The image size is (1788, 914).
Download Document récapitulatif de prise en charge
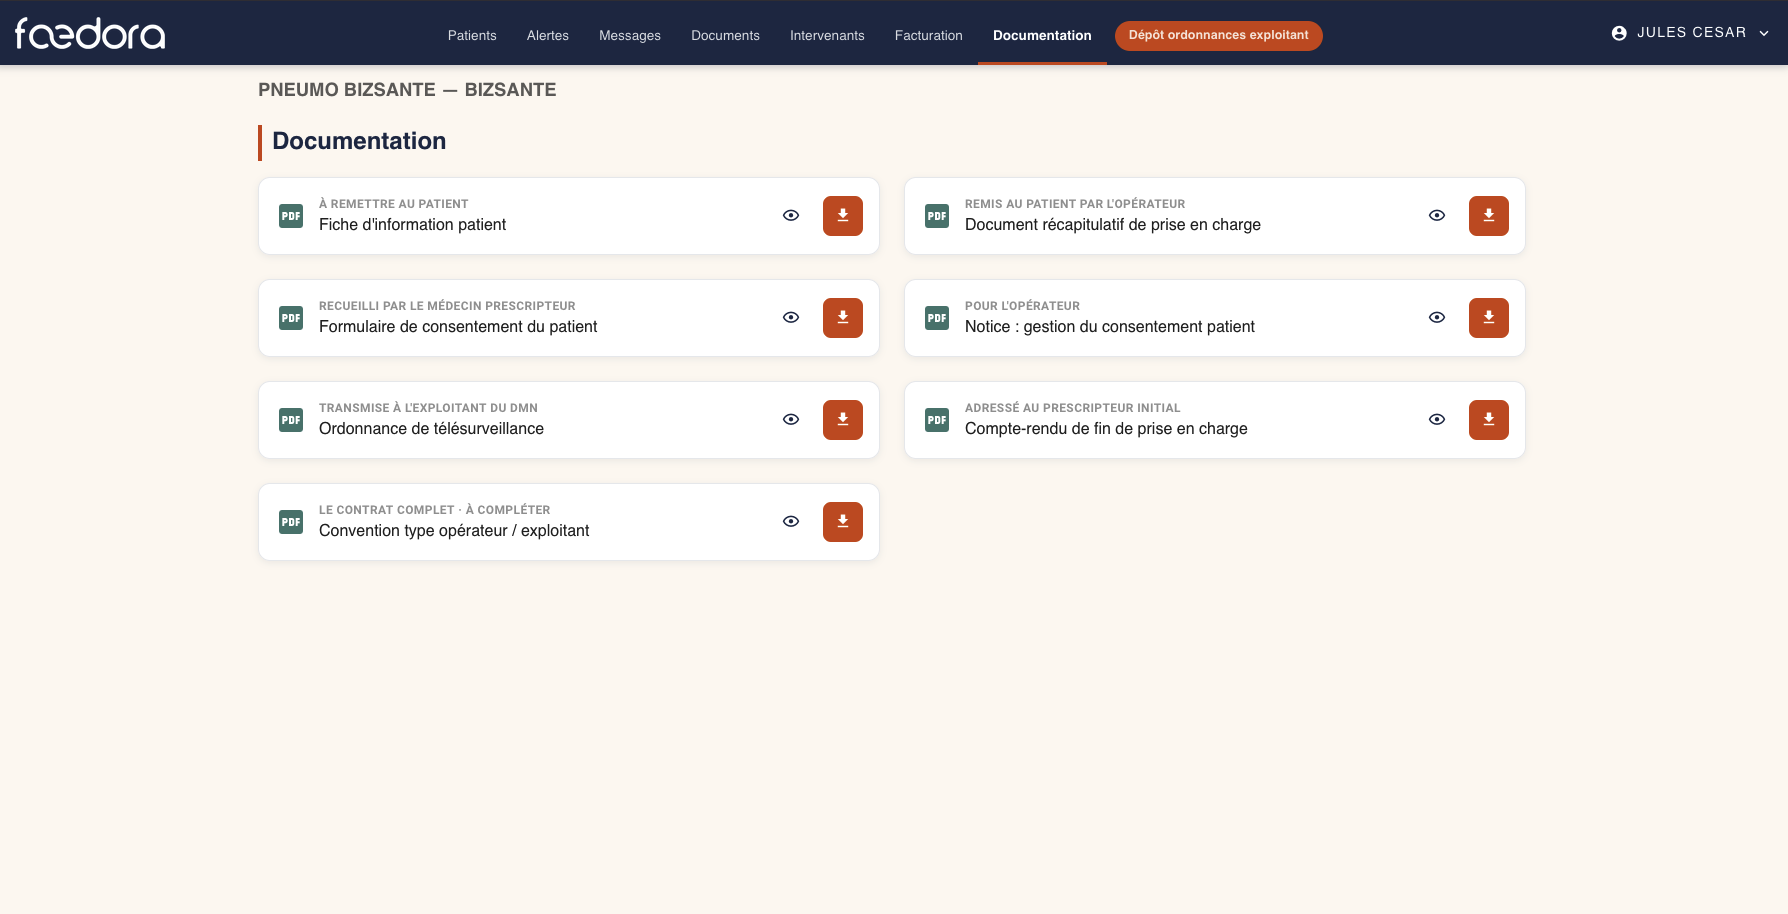point(1489,216)
